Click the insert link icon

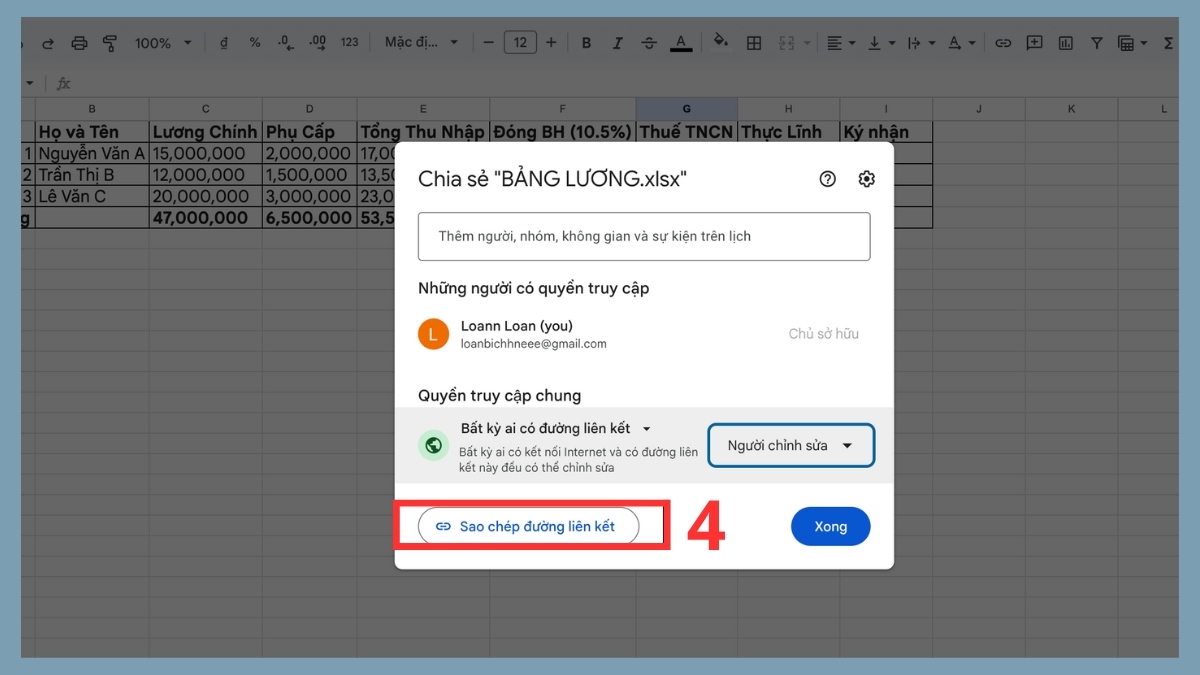coord(1003,42)
